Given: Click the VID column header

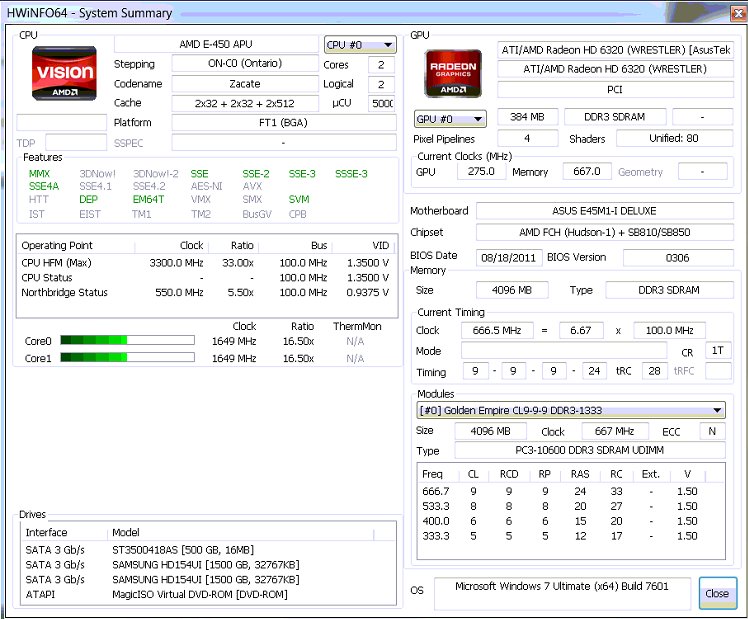Looking at the screenshot, I should click(x=364, y=245).
